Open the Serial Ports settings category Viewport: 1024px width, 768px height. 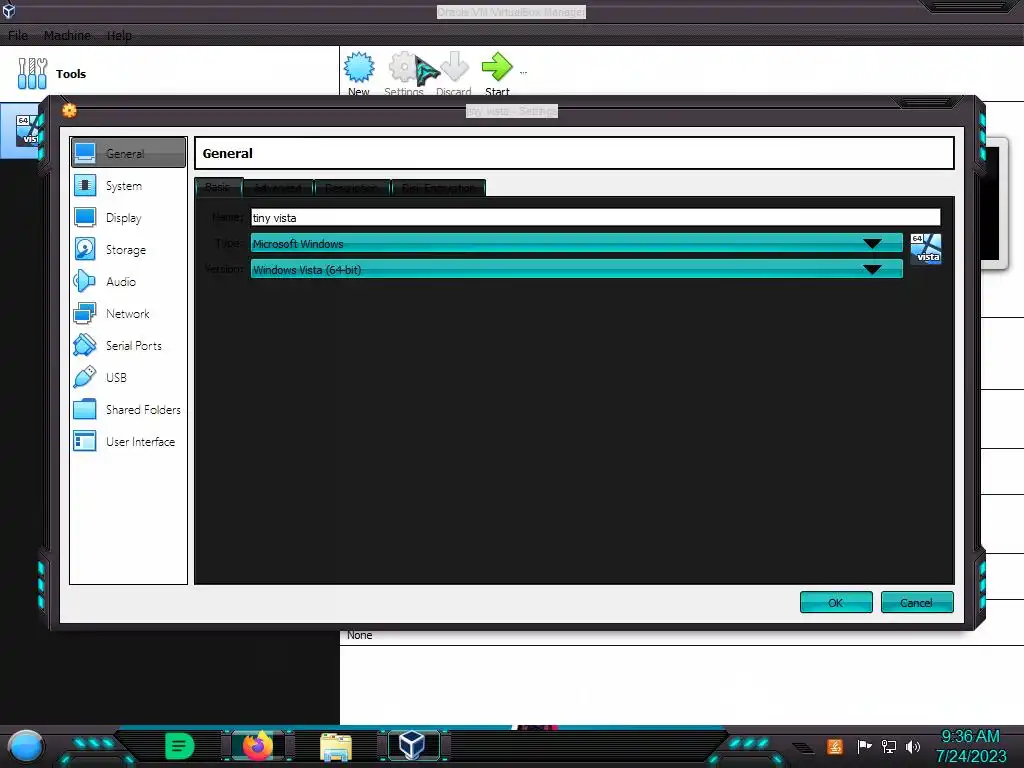click(128, 345)
